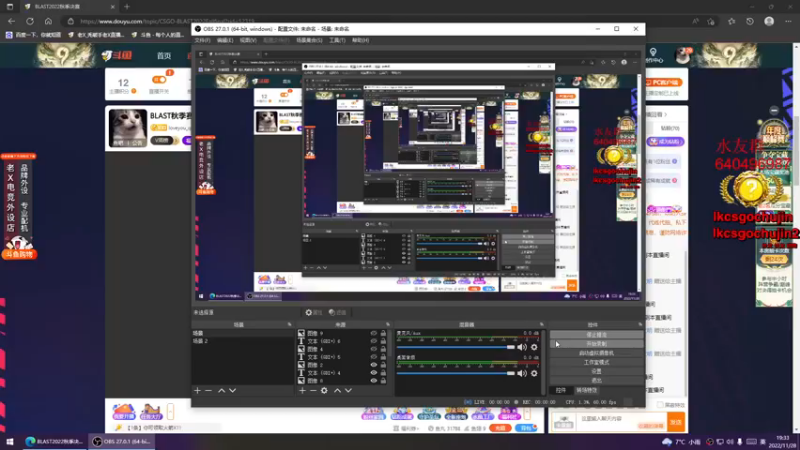800x450 pixels.
Task: Click the 开始录制 button
Action: point(596,344)
